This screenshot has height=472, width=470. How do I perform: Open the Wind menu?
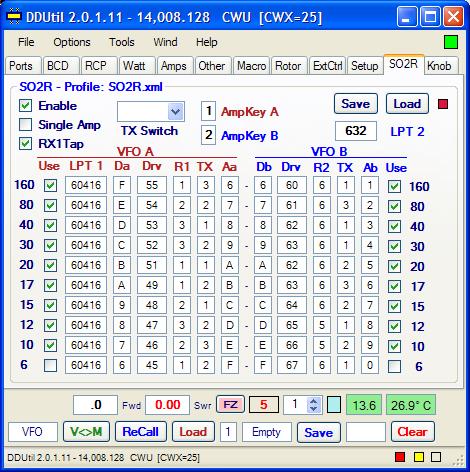[165, 42]
